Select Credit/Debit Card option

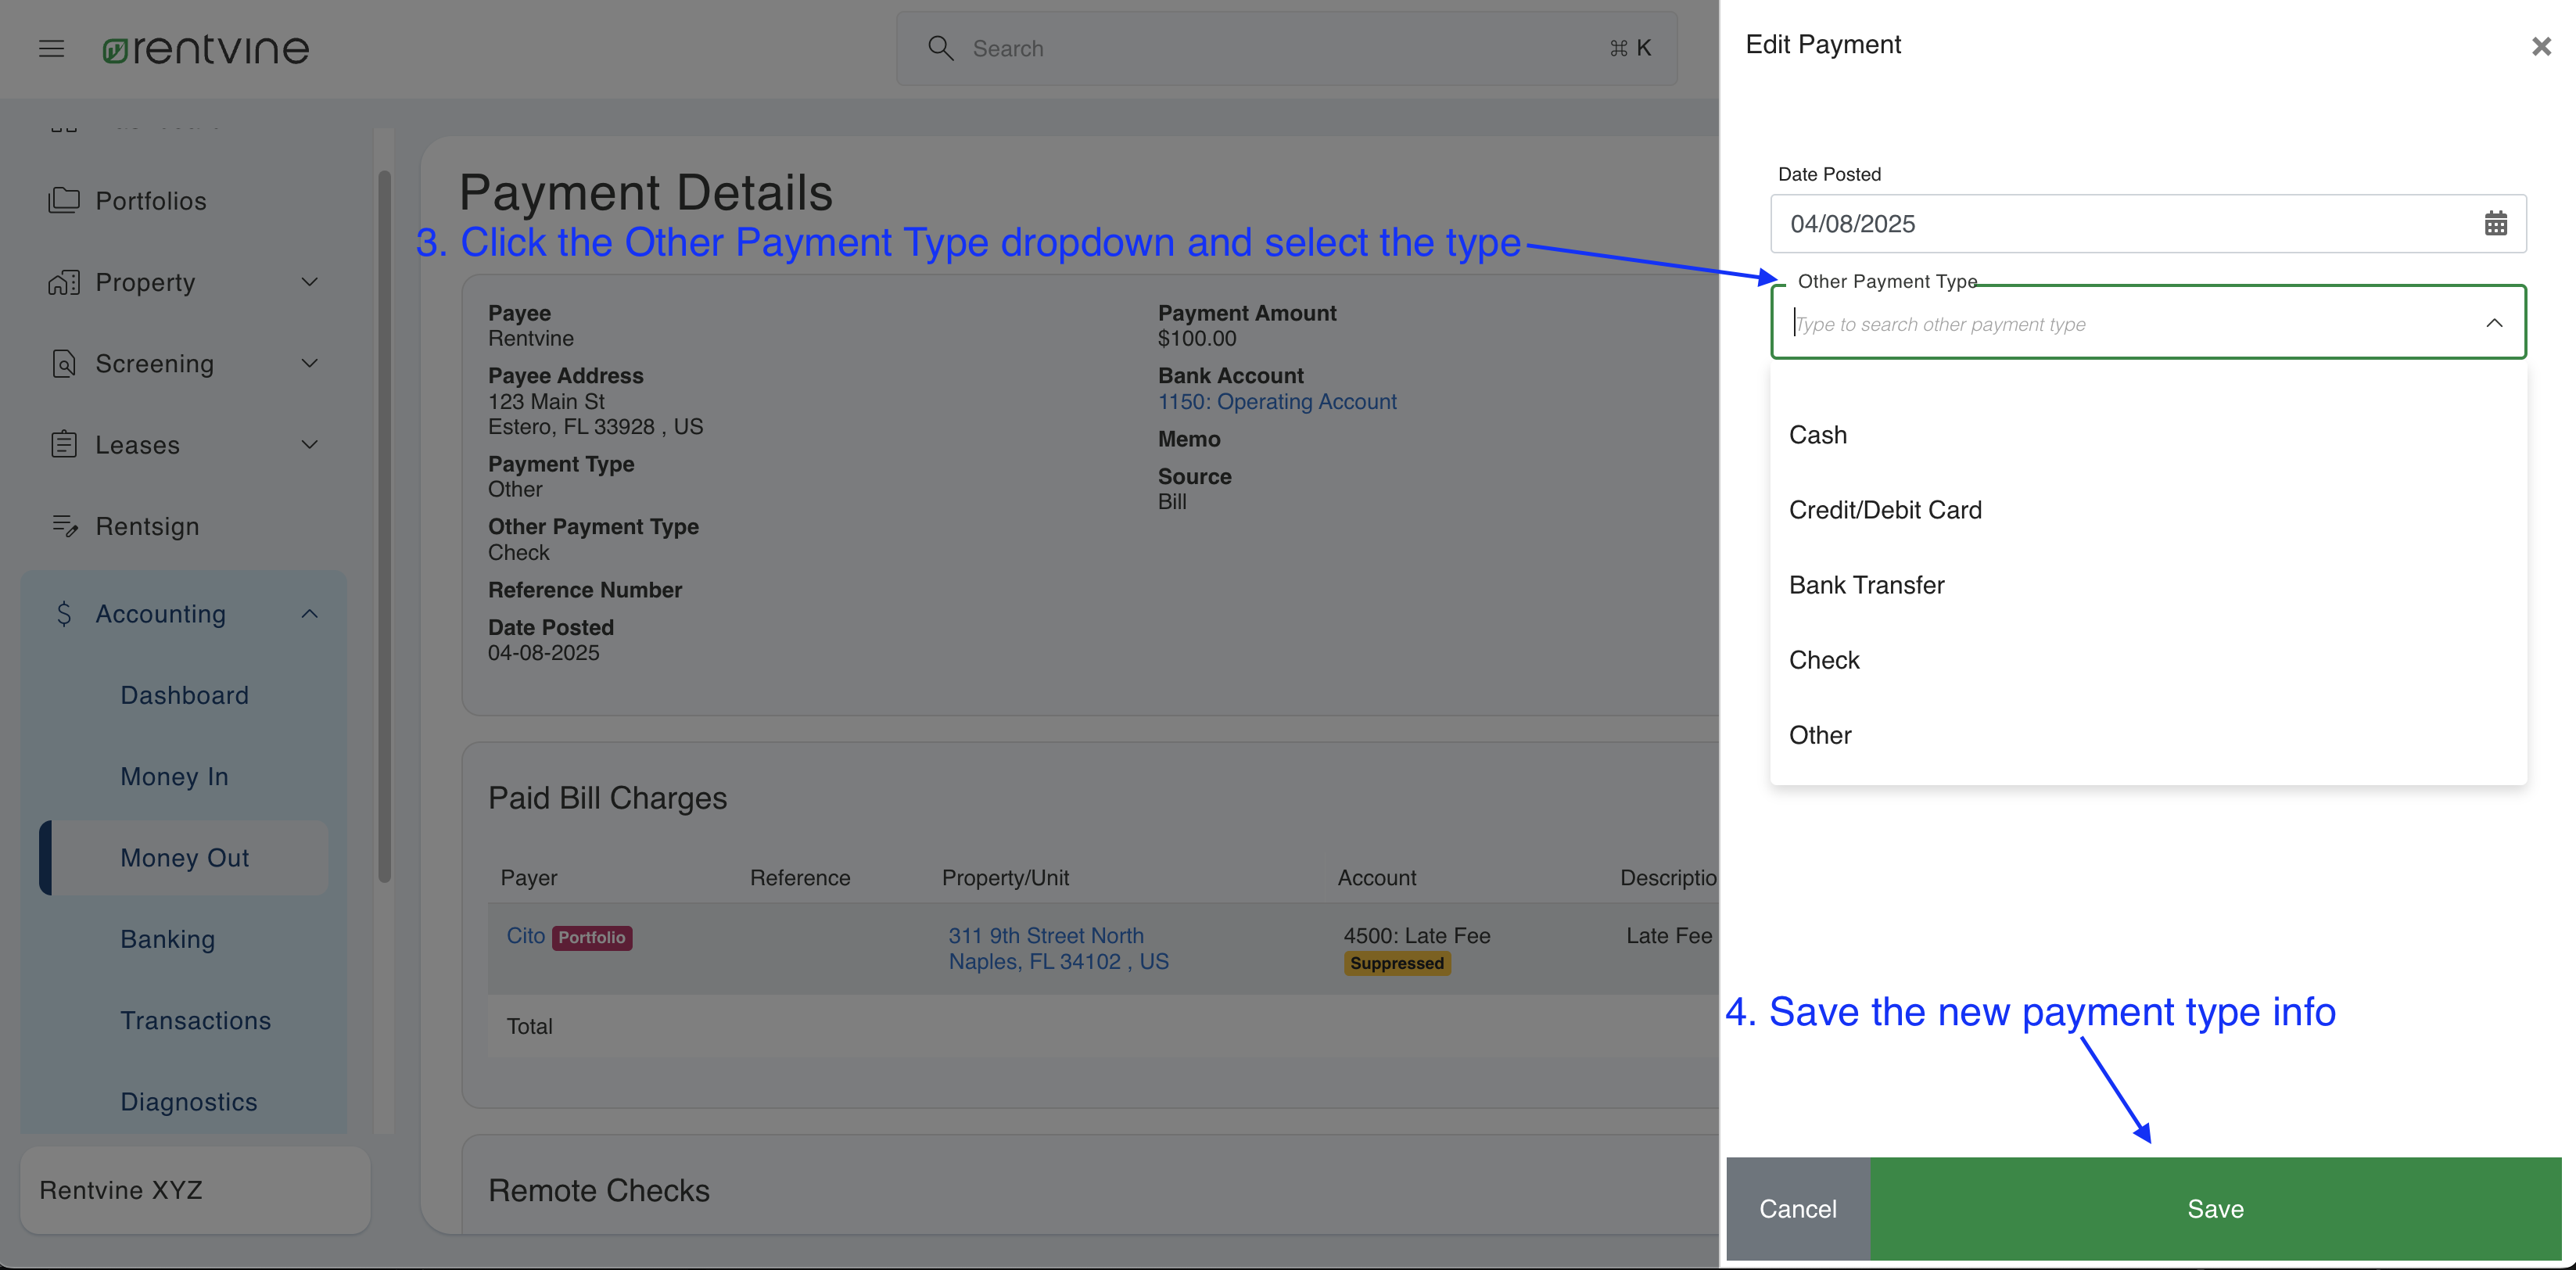click(2148, 510)
